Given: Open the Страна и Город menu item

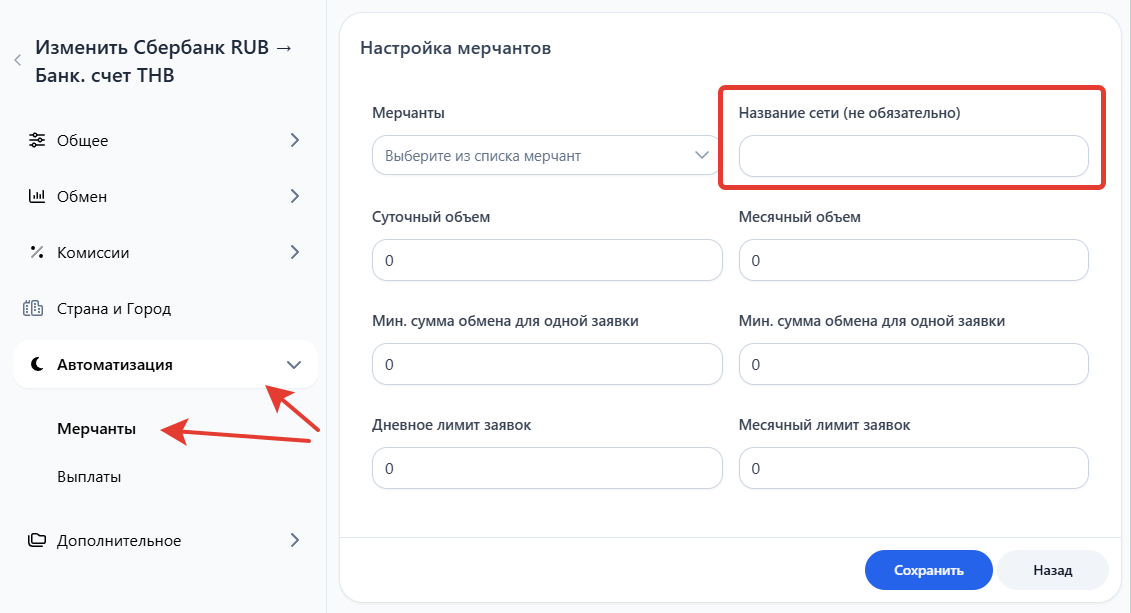Looking at the screenshot, I should click(x=113, y=309).
